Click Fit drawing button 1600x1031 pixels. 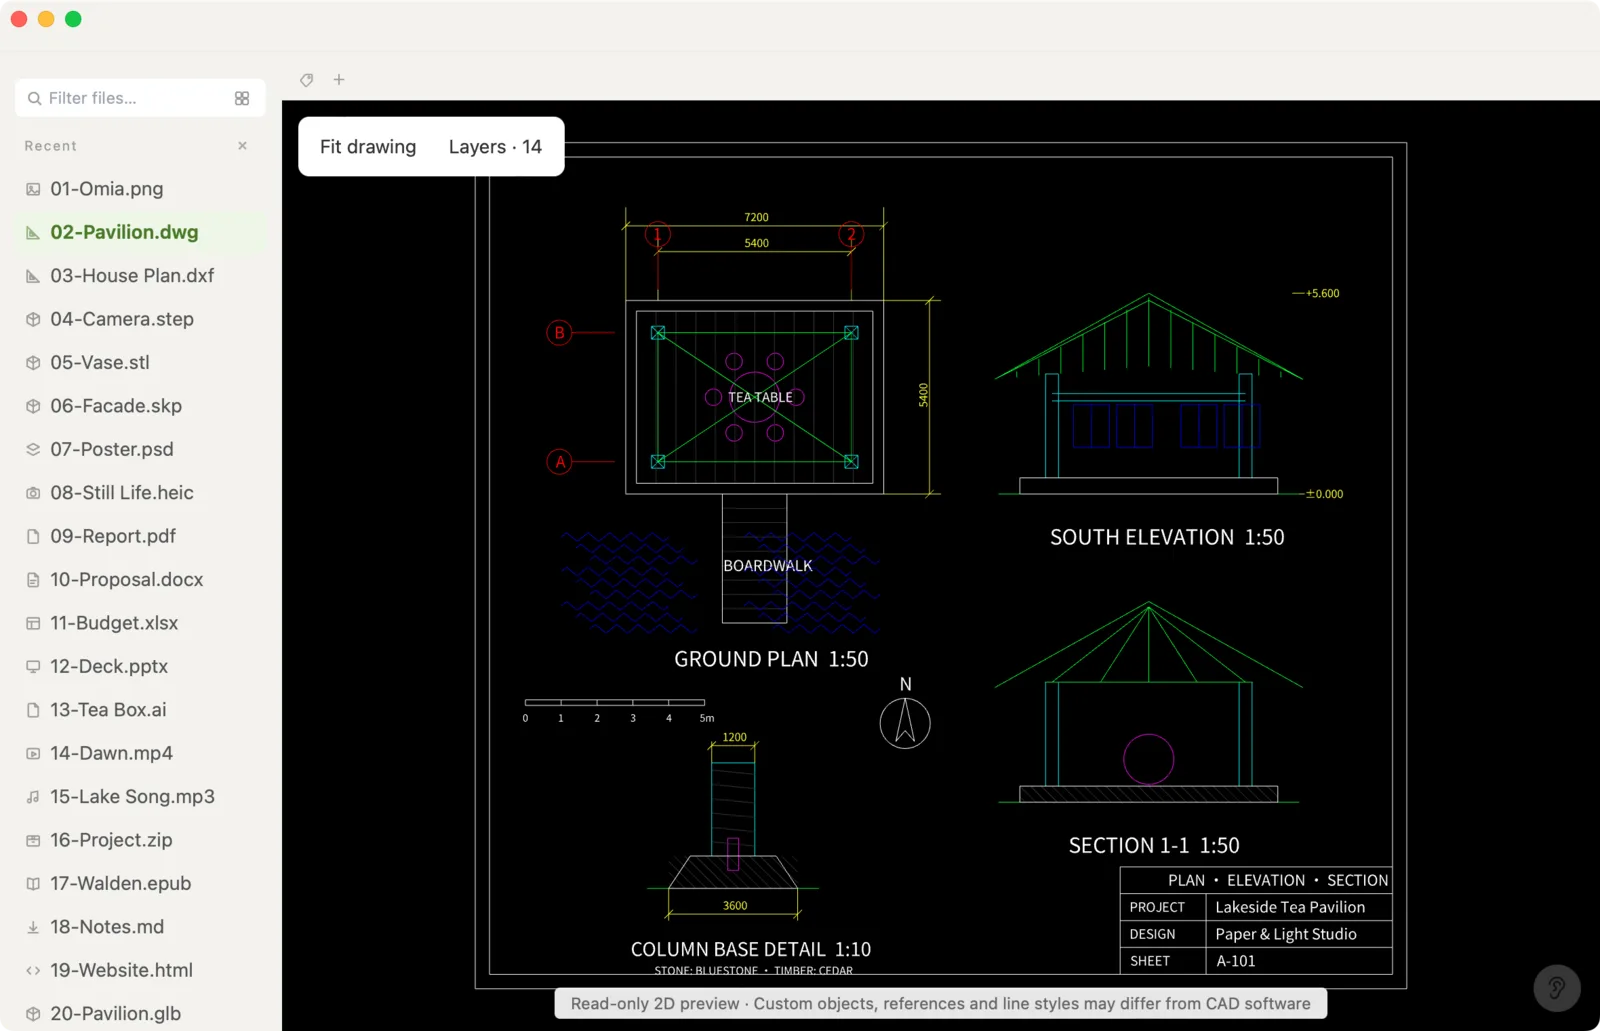[x=368, y=147]
